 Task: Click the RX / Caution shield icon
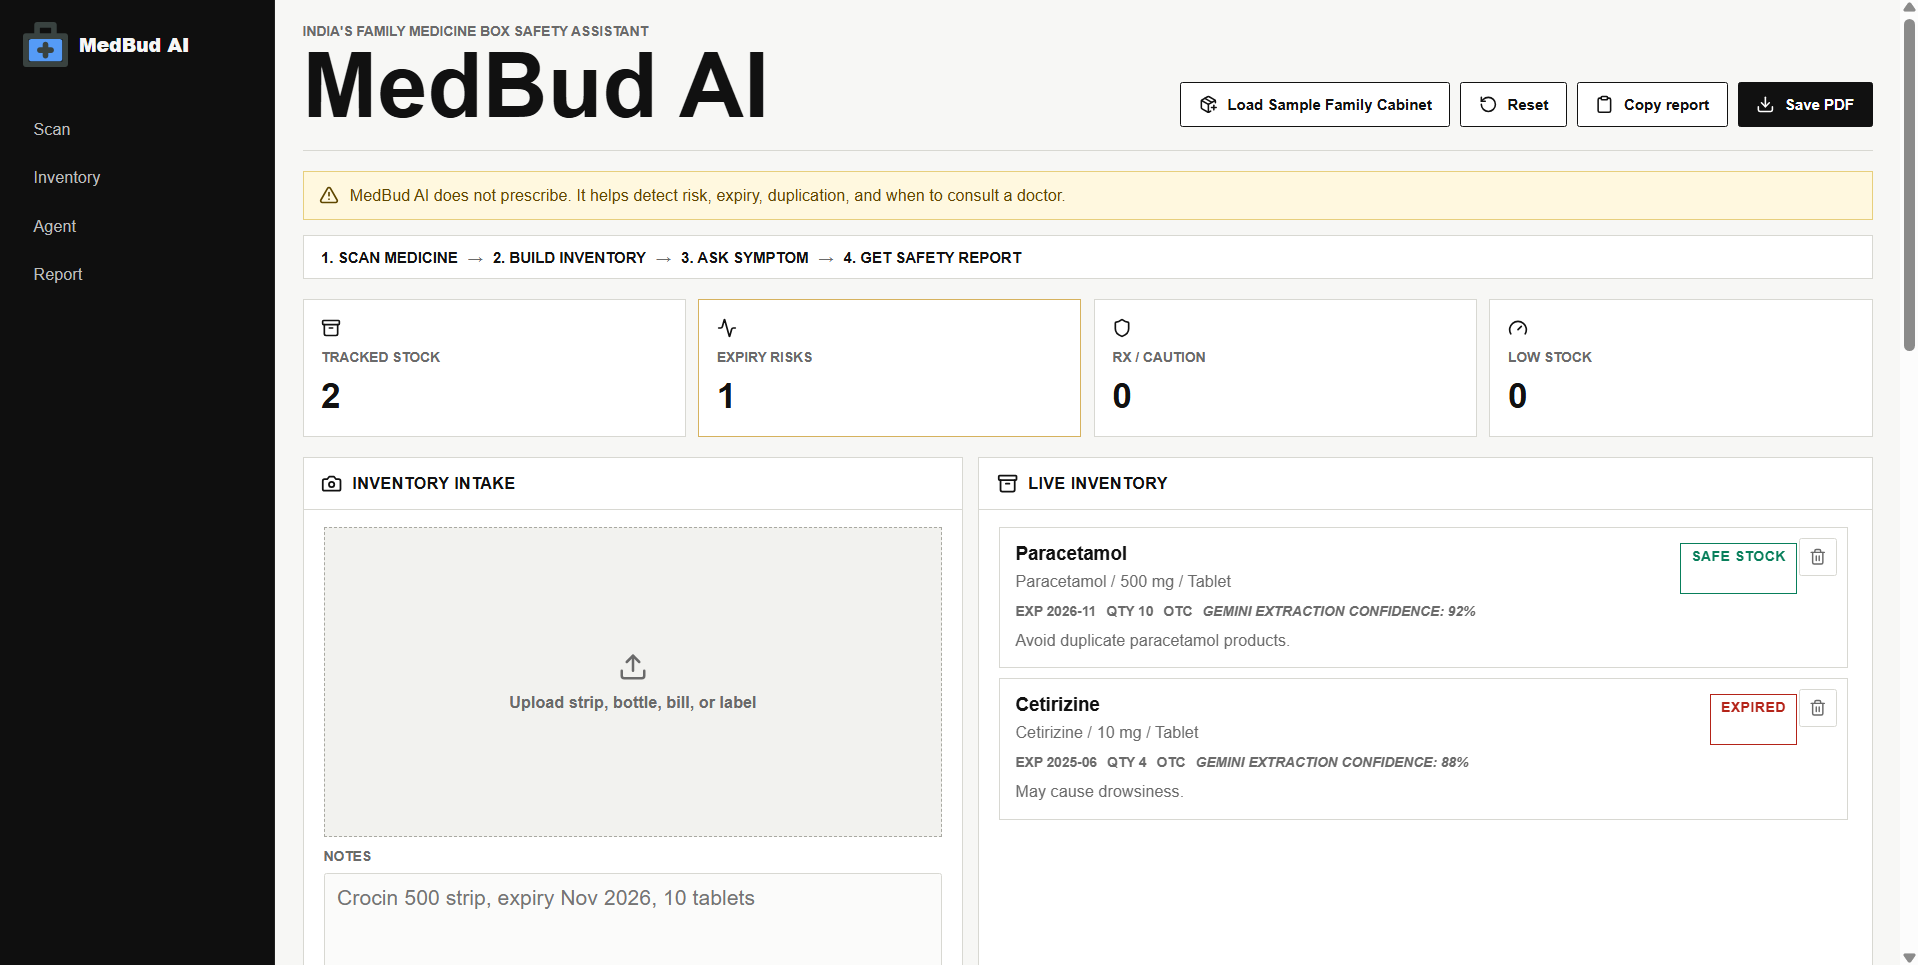click(1122, 328)
